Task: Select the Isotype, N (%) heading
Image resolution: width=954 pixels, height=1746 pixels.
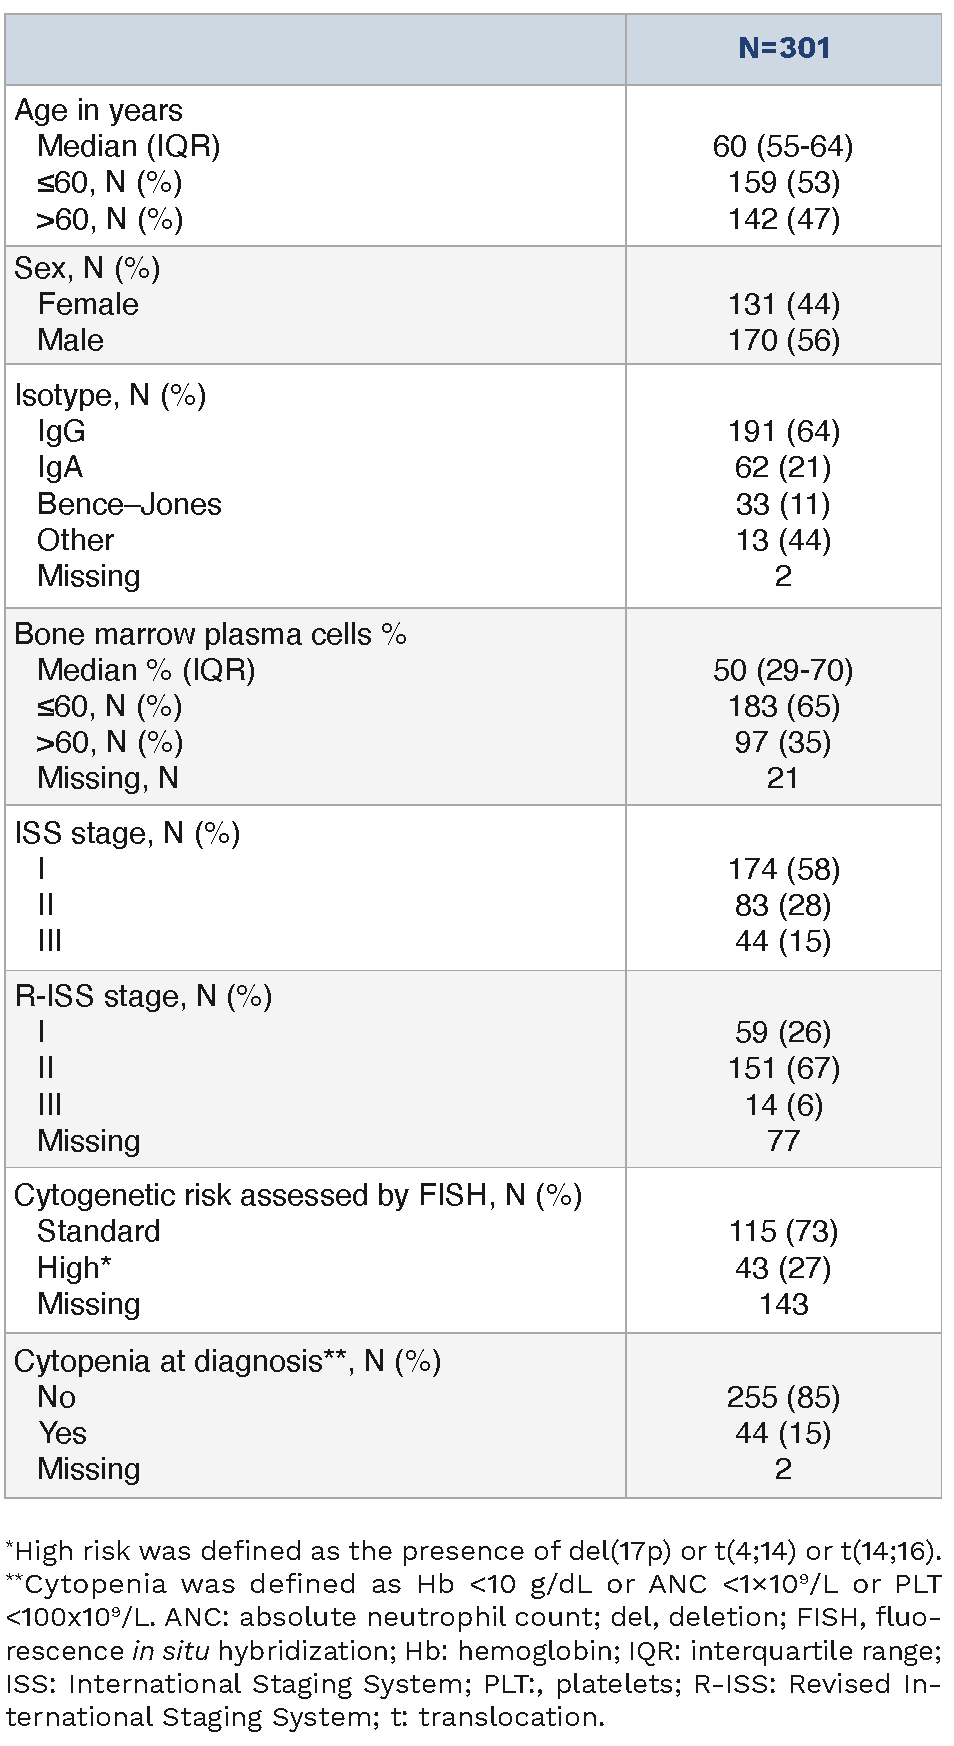Action: [x=110, y=395]
